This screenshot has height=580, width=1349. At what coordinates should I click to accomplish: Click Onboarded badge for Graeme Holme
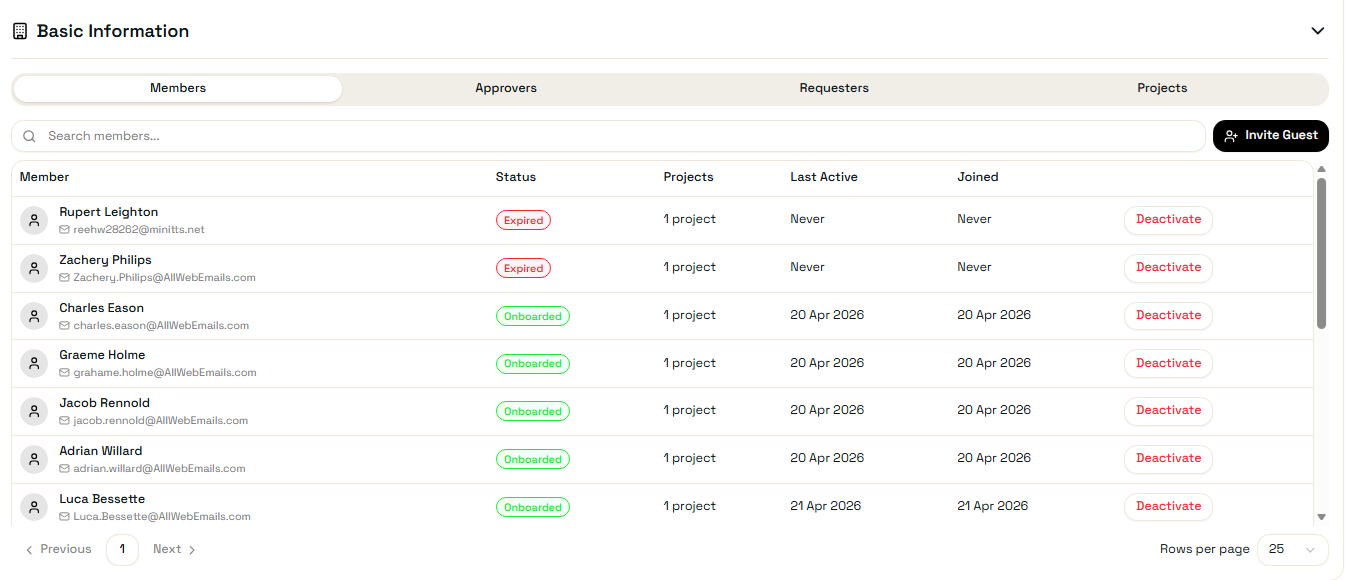click(x=533, y=364)
